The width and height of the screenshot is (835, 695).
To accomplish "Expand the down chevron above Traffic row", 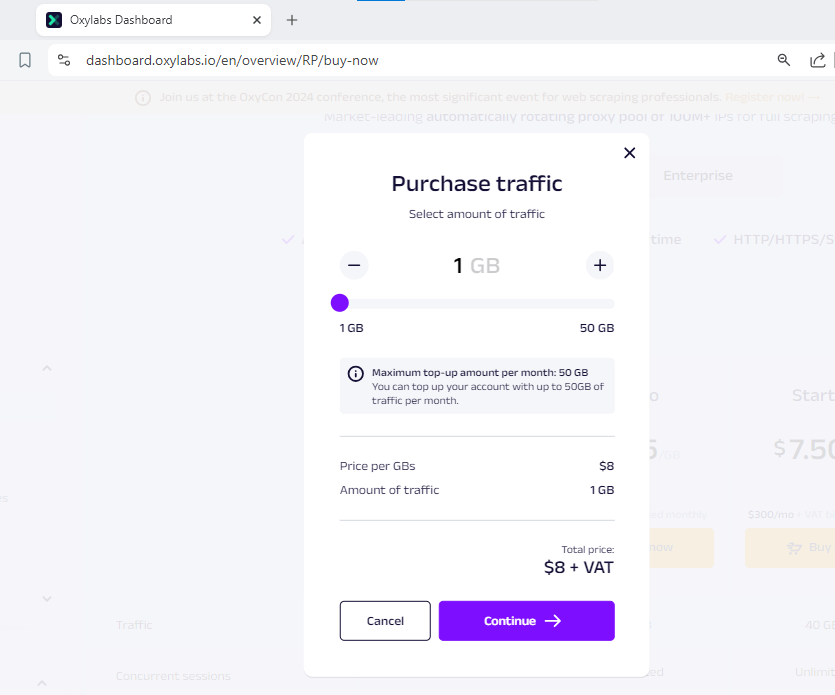I will coord(47,599).
